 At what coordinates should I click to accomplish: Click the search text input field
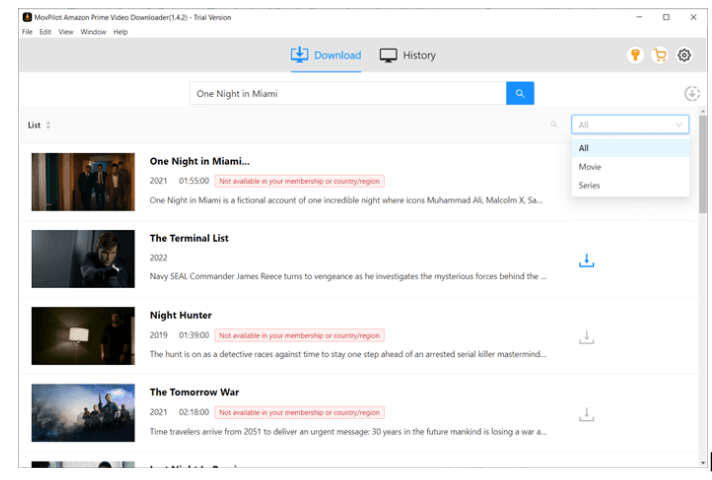pos(347,93)
